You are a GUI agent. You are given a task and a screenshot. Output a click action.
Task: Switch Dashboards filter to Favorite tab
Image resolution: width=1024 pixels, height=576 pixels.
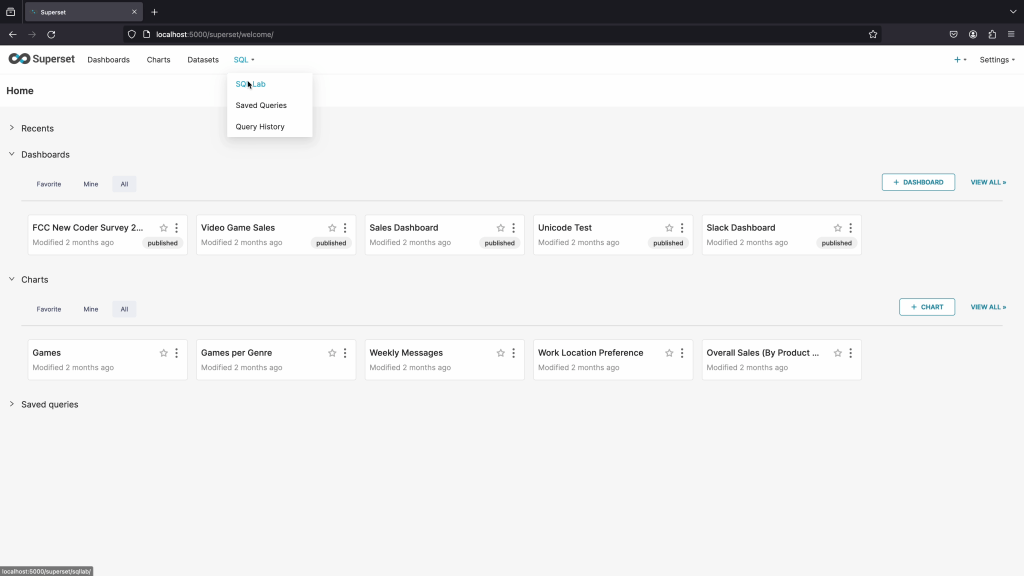click(49, 184)
